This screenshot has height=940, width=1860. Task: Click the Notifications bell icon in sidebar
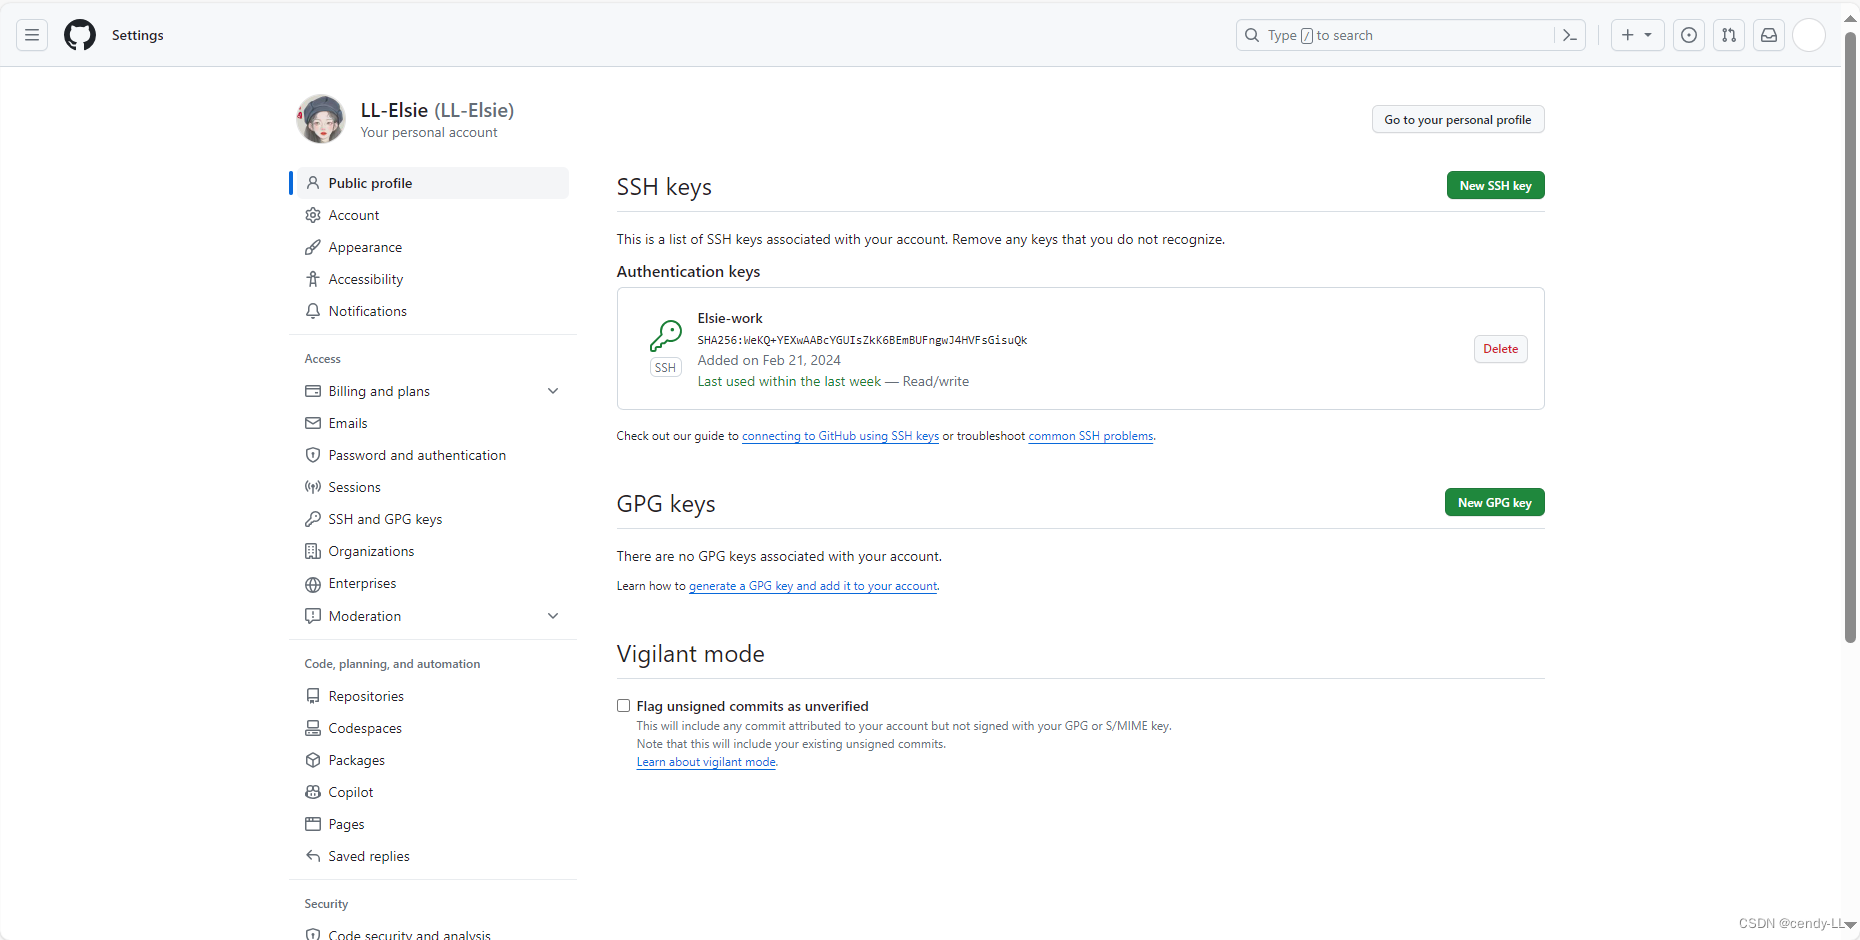[x=313, y=311]
